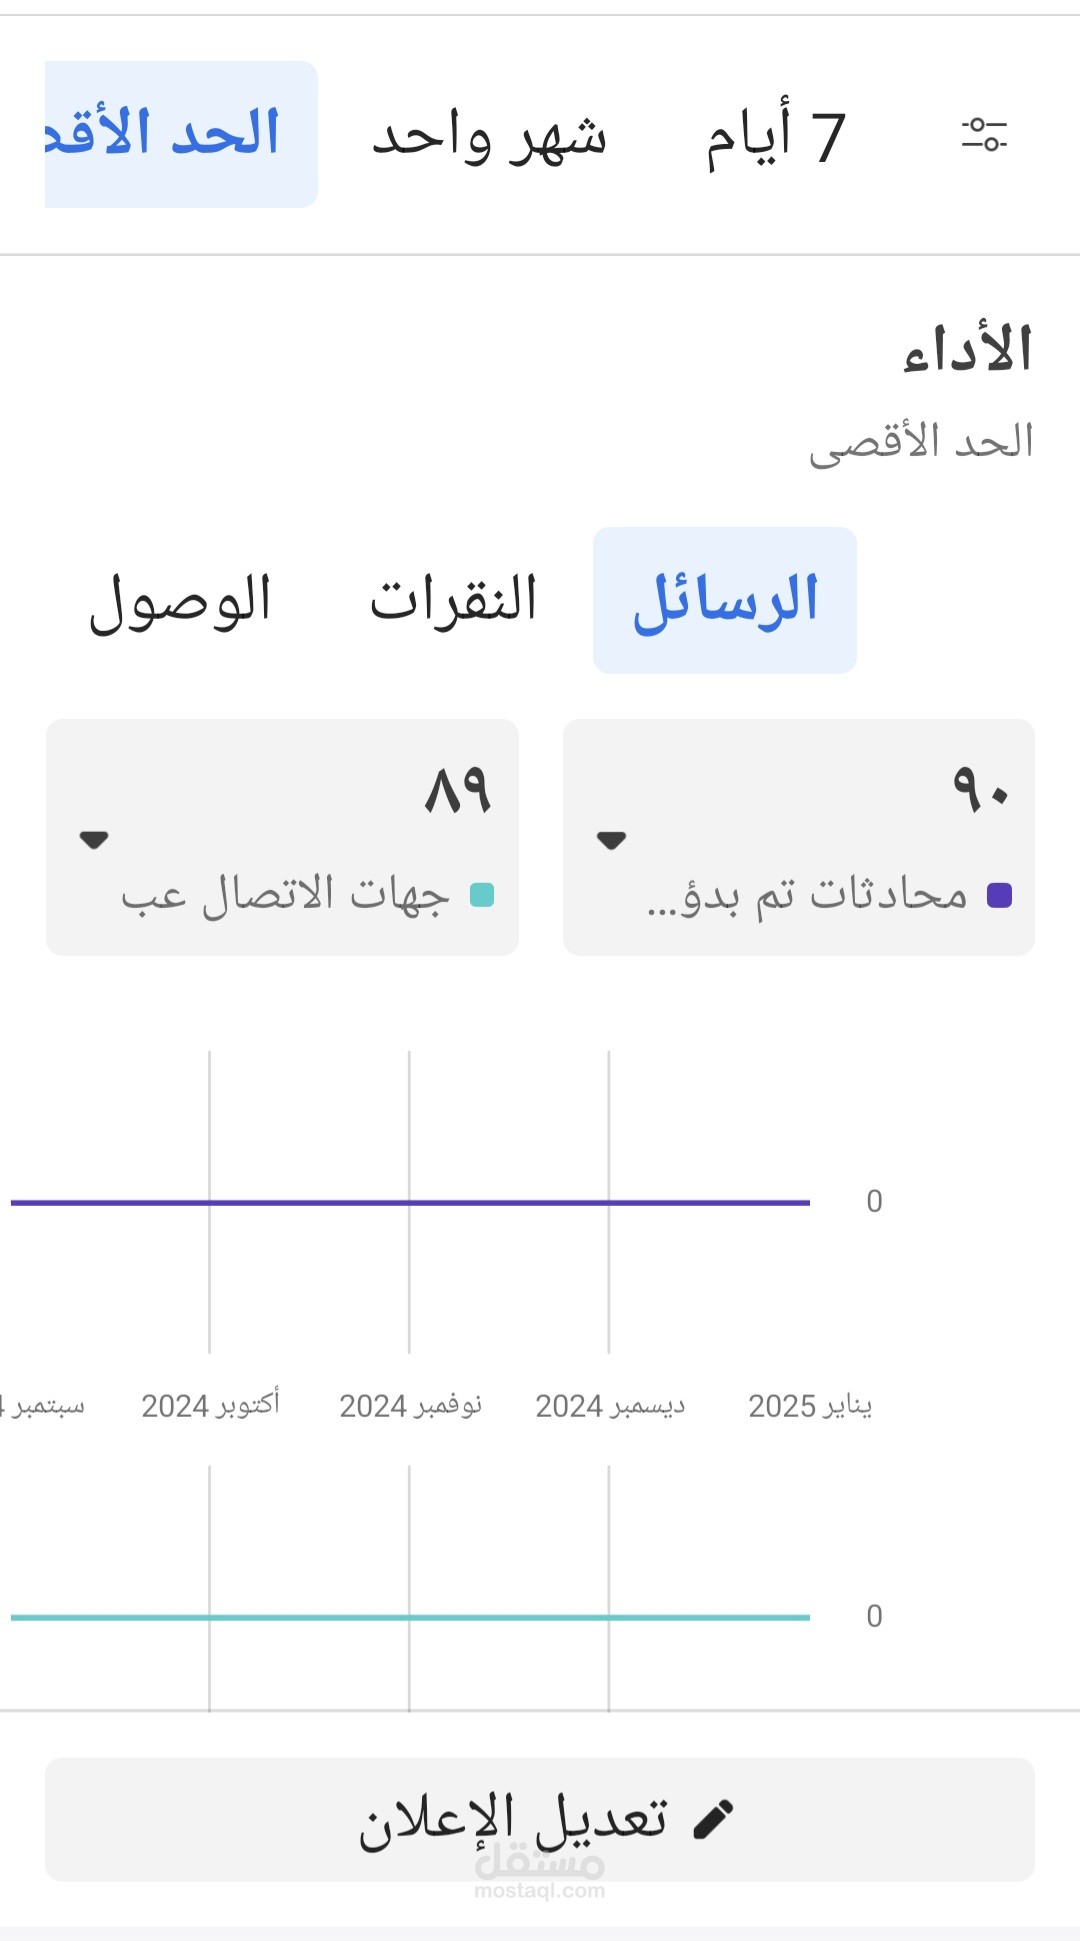Click the purple conversations chart line

[410, 1202]
